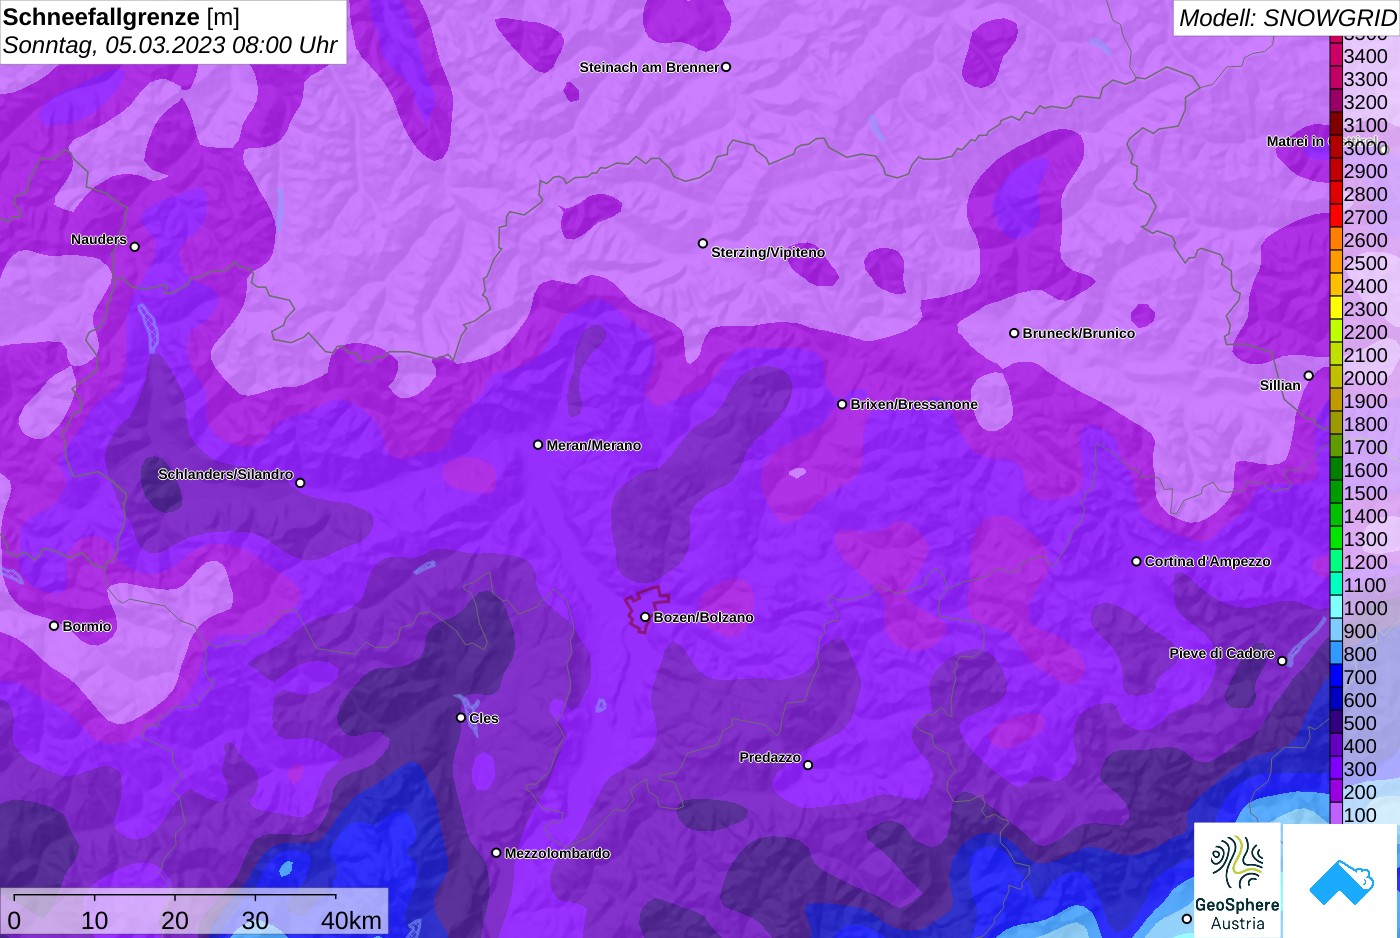
Task: Click the 30 scale bar label
Action: (x=255, y=920)
